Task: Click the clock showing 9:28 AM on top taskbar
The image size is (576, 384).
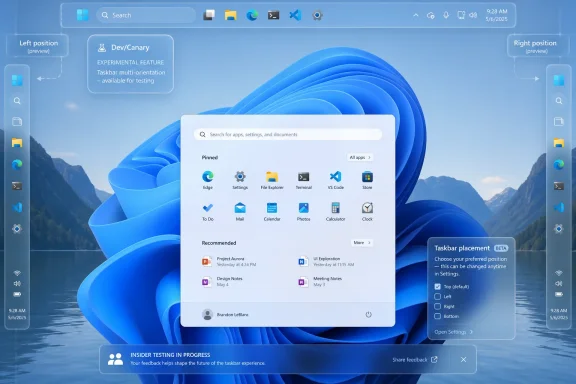Action: [x=497, y=15]
